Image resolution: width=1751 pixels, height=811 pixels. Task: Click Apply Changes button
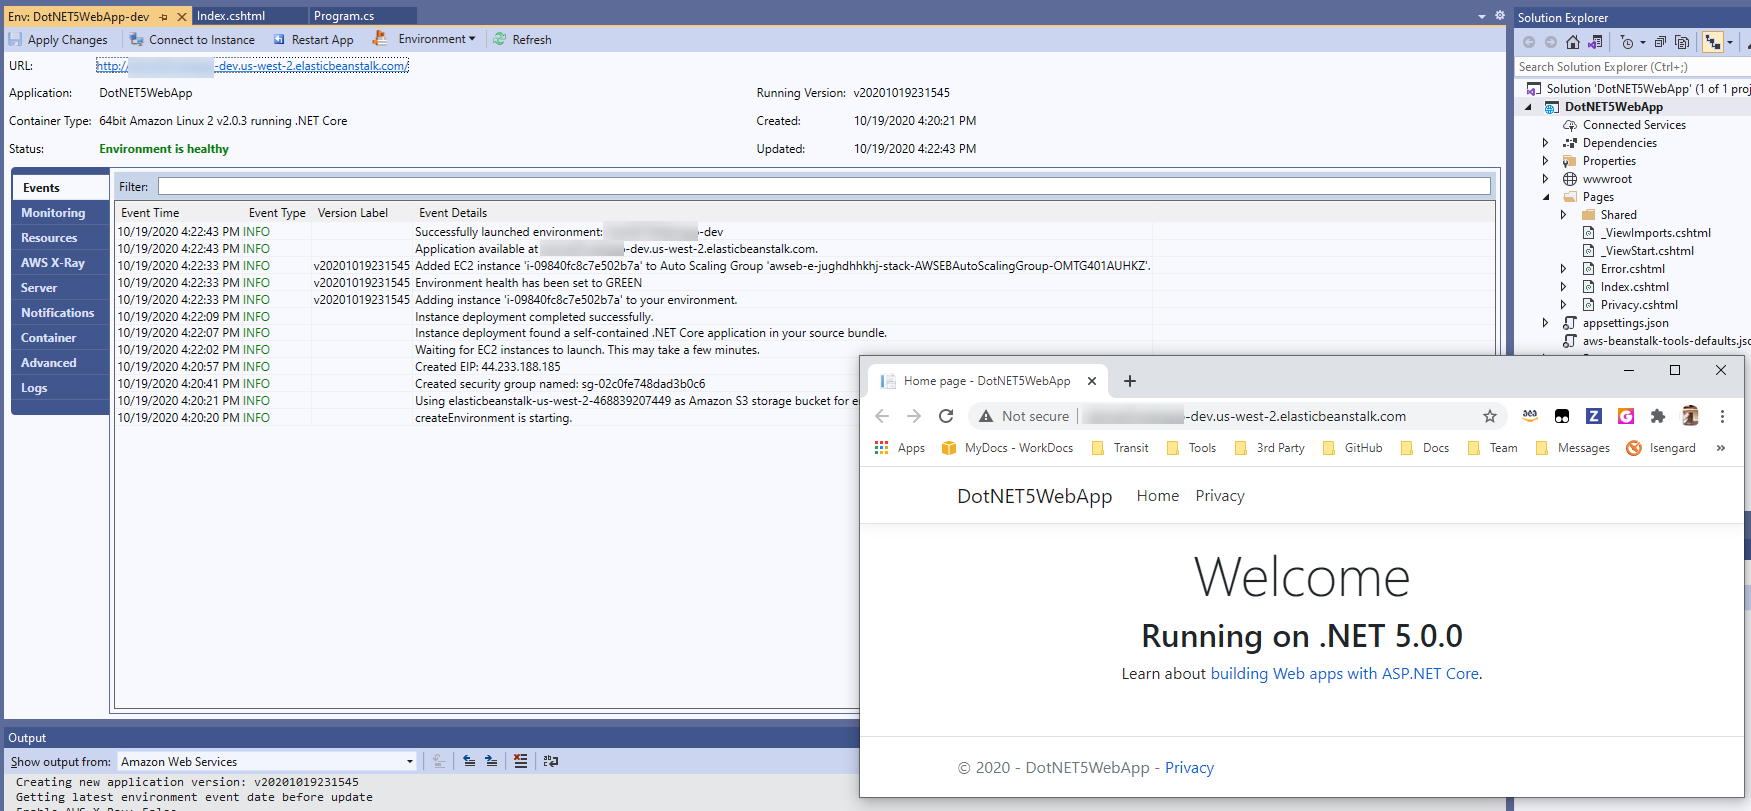click(58, 40)
